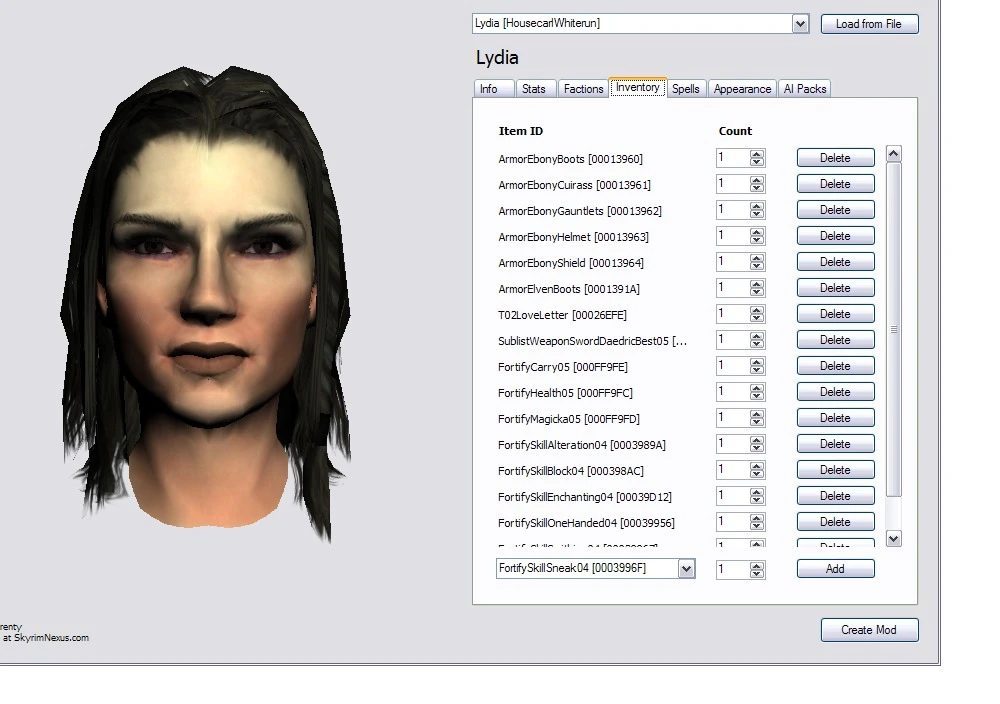This screenshot has width=1000, height=704.
Task: Change the ArmorEbonyGauntlets count stepper
Action: tap(757, 210)
